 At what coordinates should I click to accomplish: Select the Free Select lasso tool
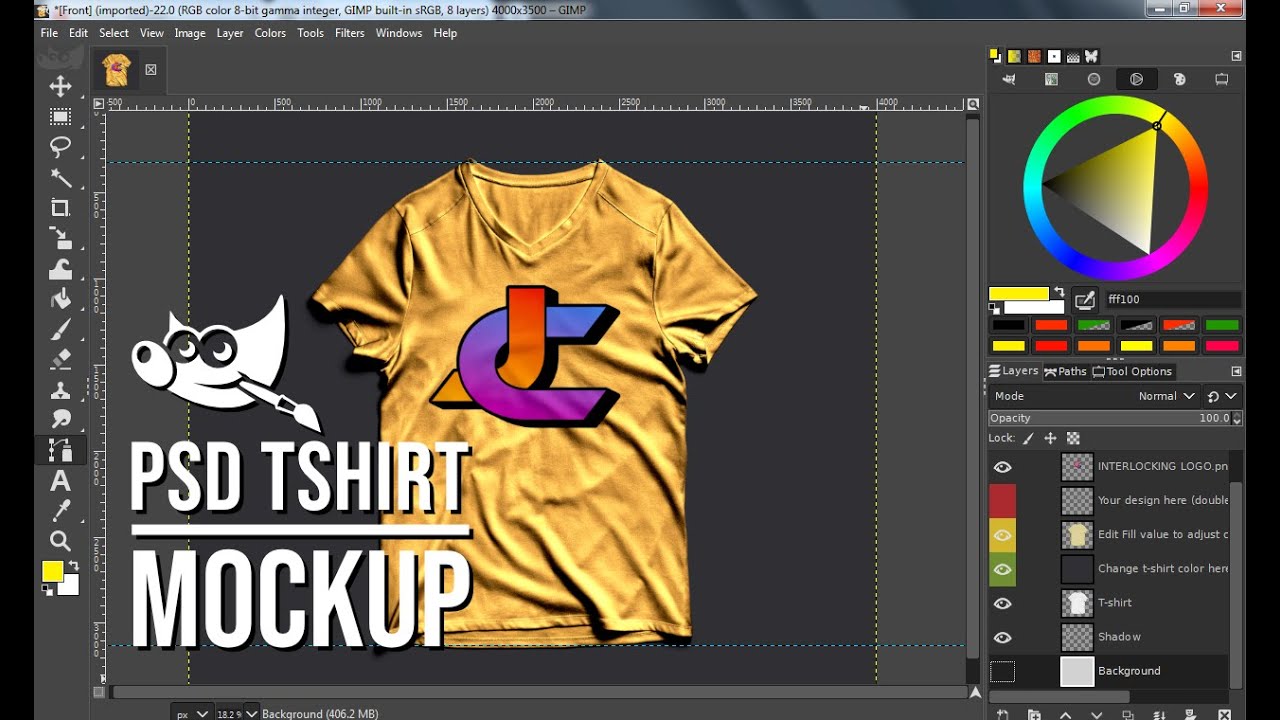[x=61, y=147]
